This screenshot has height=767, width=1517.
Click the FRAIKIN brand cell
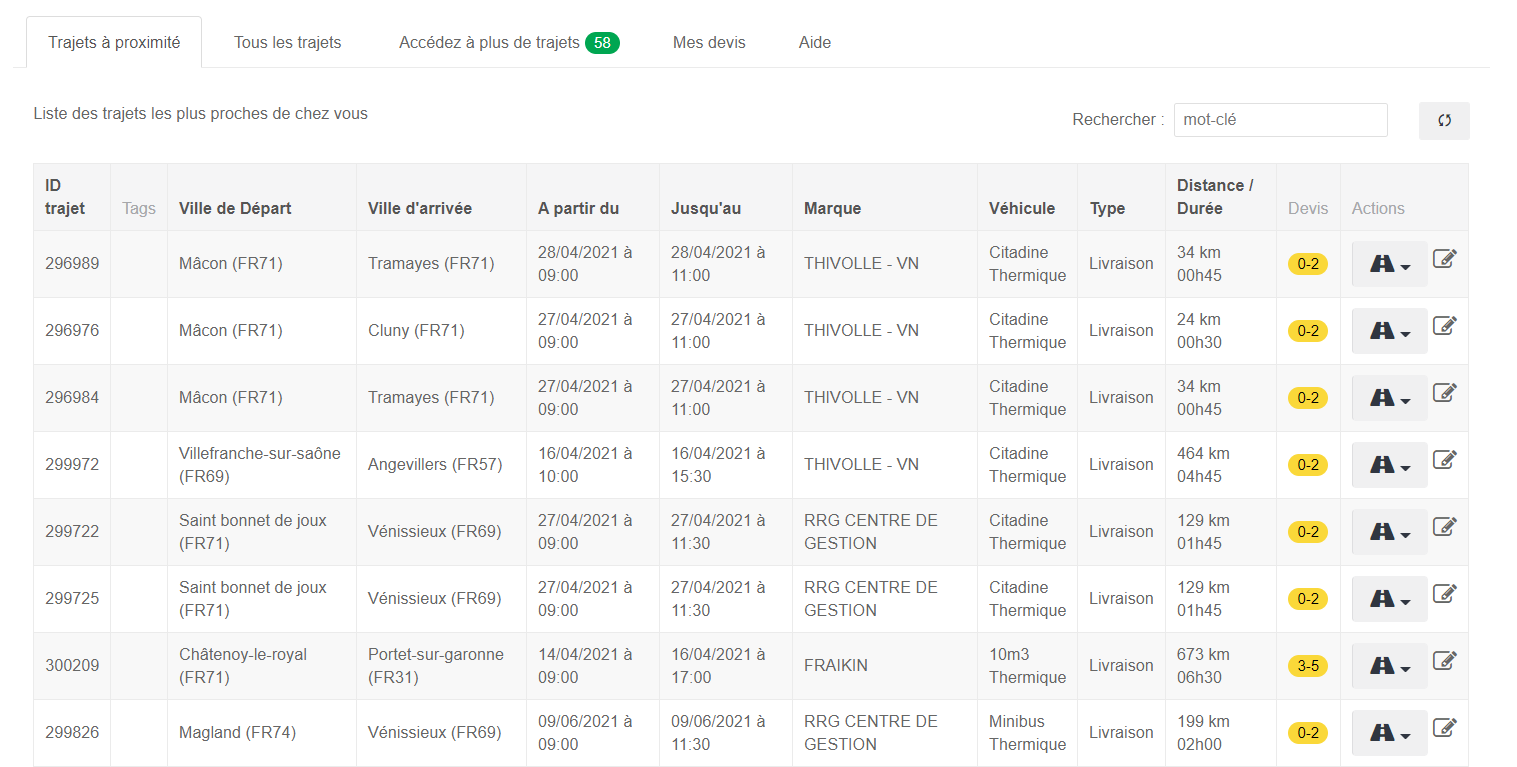[x=885, y=666]
